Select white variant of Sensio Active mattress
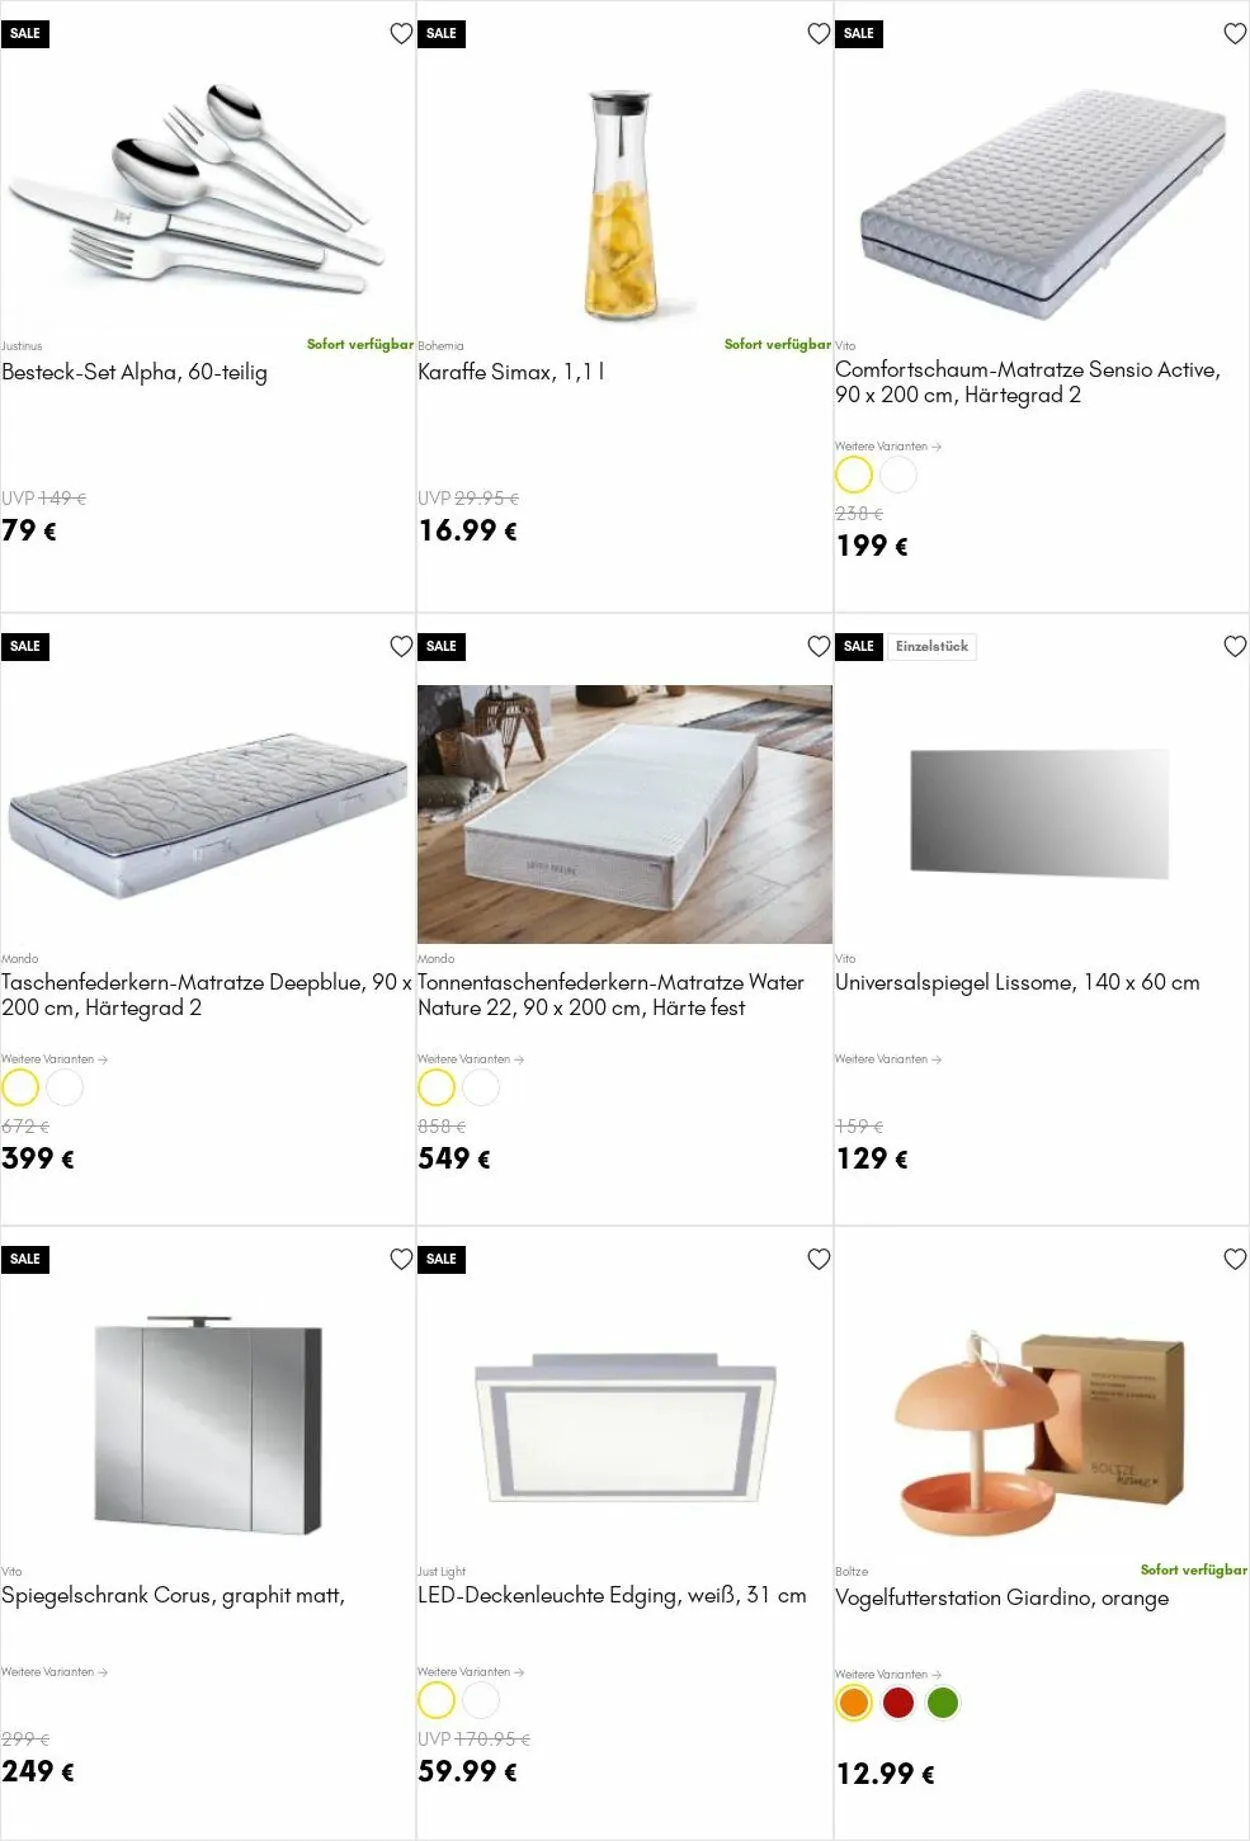Viewport: 1250px width, 1841px height. pos(898,475)
